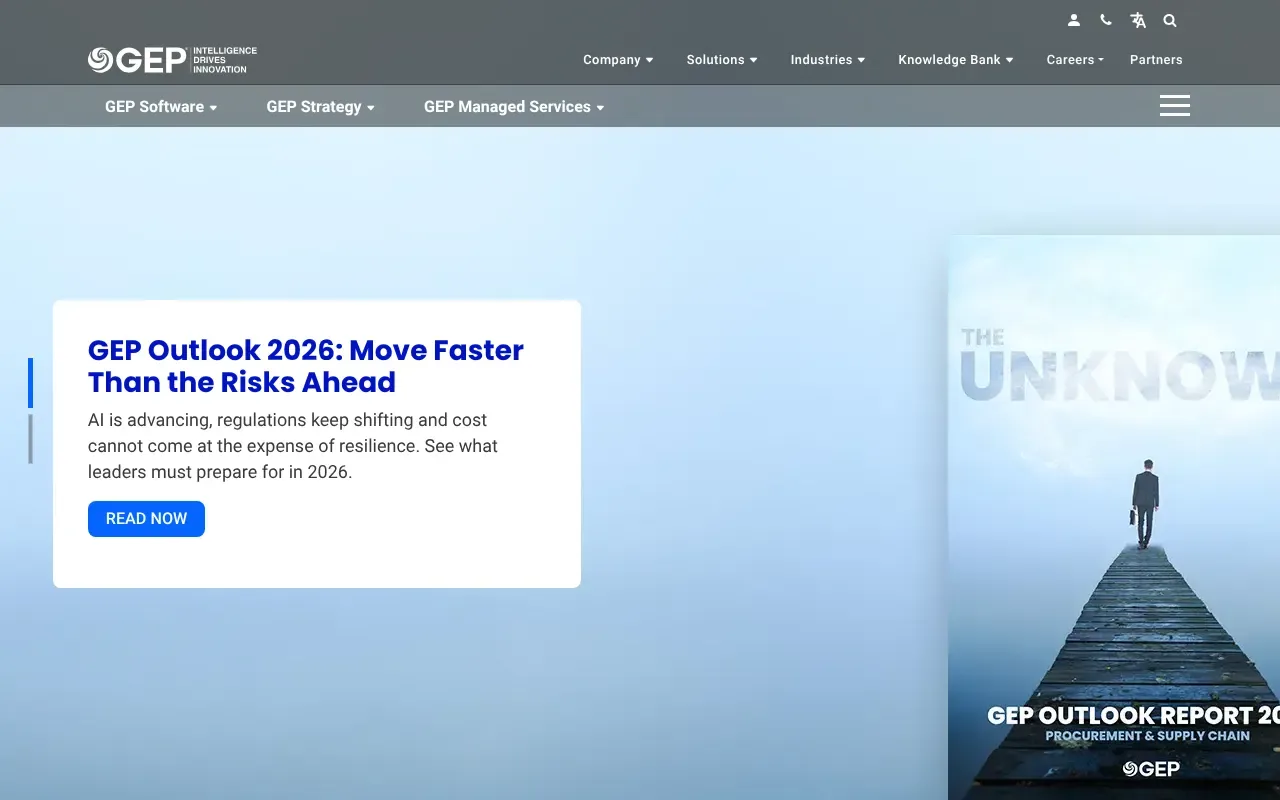Click the user account icon
Screen dimensions: 1280x800
point(1074,20)
